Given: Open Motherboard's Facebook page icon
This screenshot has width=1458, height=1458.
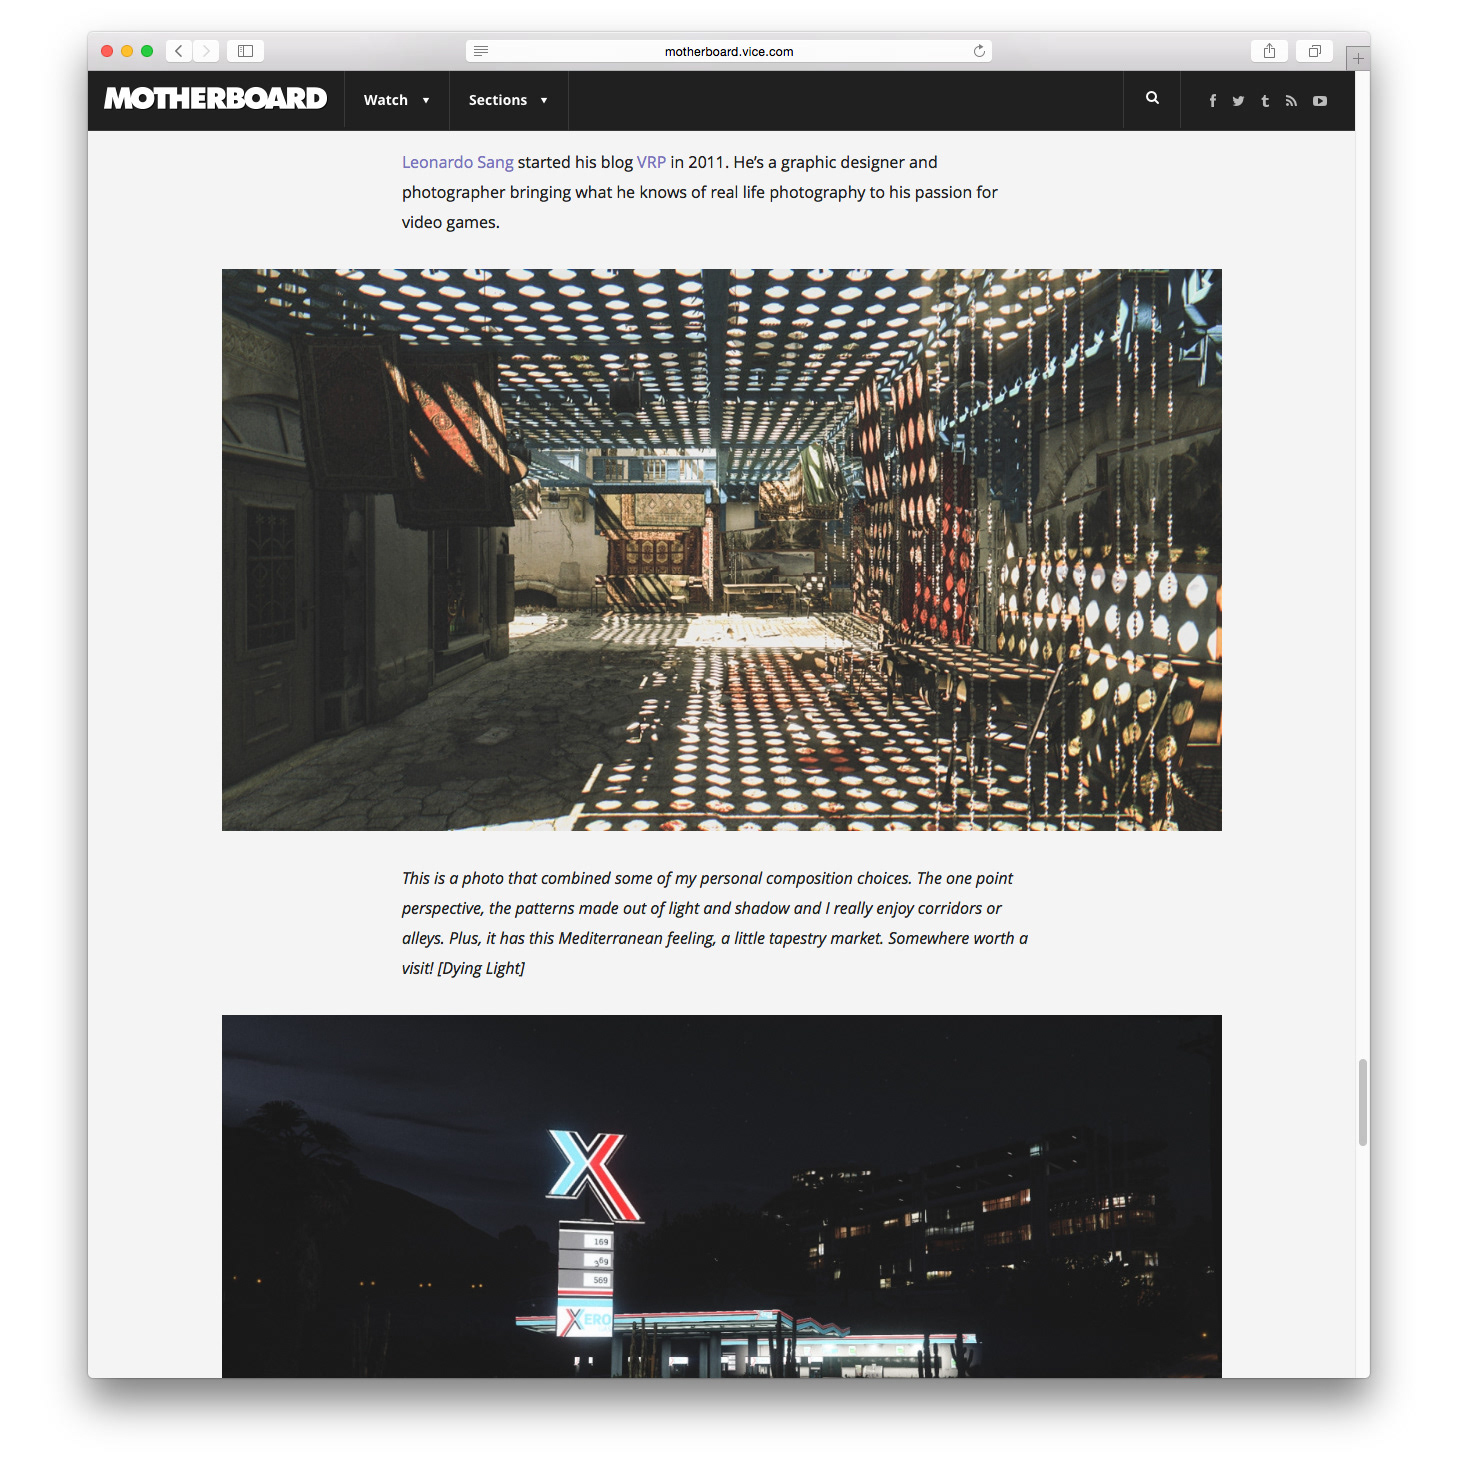Looking at the screenshot, I should tap(1213, 101).
